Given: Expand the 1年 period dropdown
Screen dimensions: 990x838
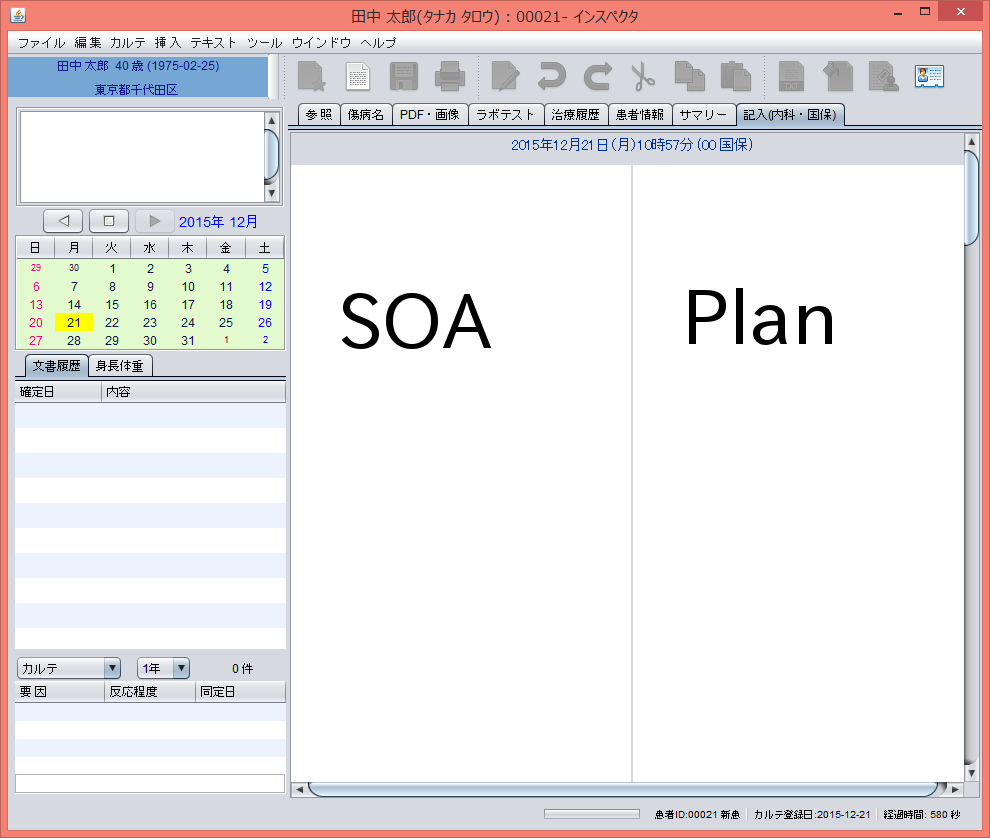Looking at the screenshot, I should pyautogui.click(x=163, y=668).
